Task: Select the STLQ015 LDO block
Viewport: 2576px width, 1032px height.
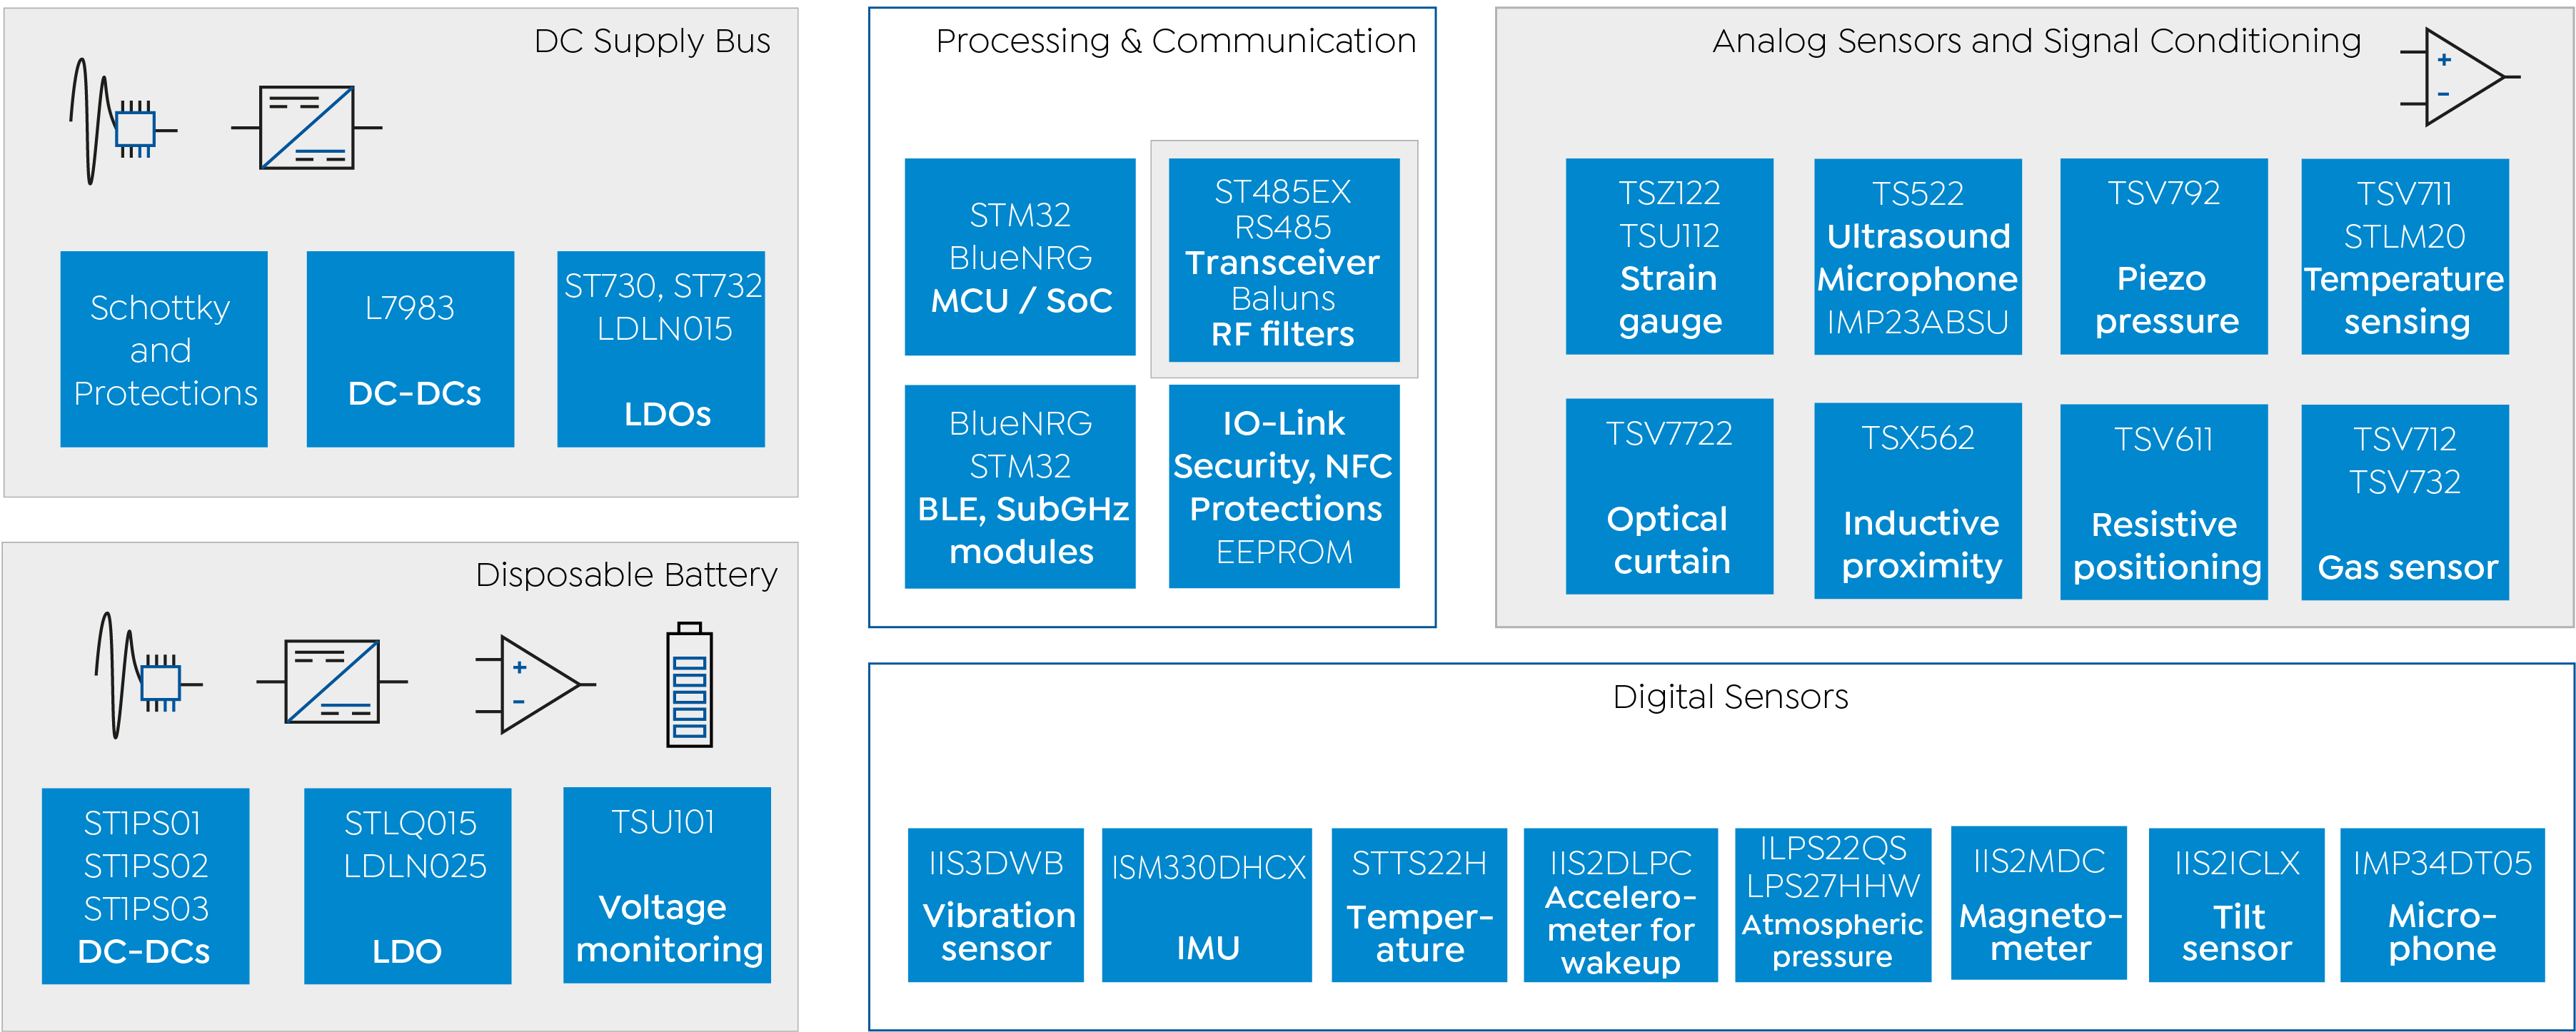Action: coord(408,886)
